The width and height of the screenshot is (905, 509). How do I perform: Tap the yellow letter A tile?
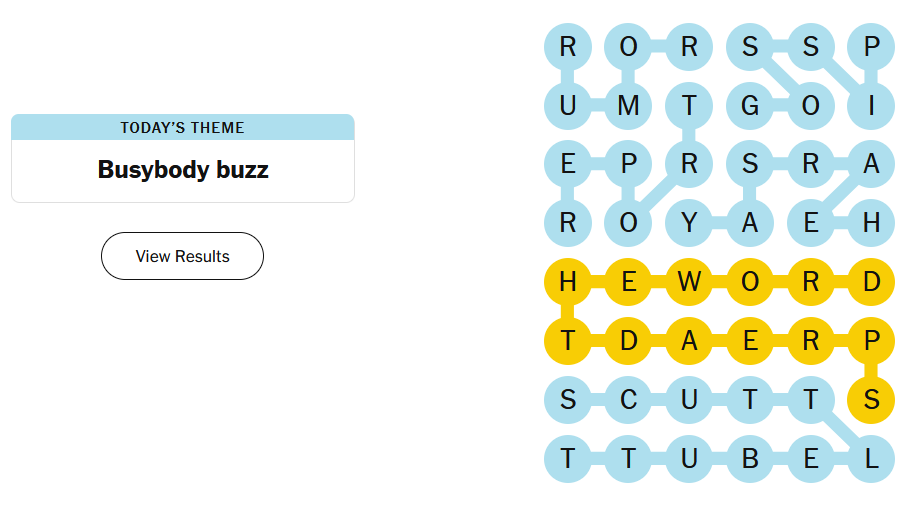[689, 341]
